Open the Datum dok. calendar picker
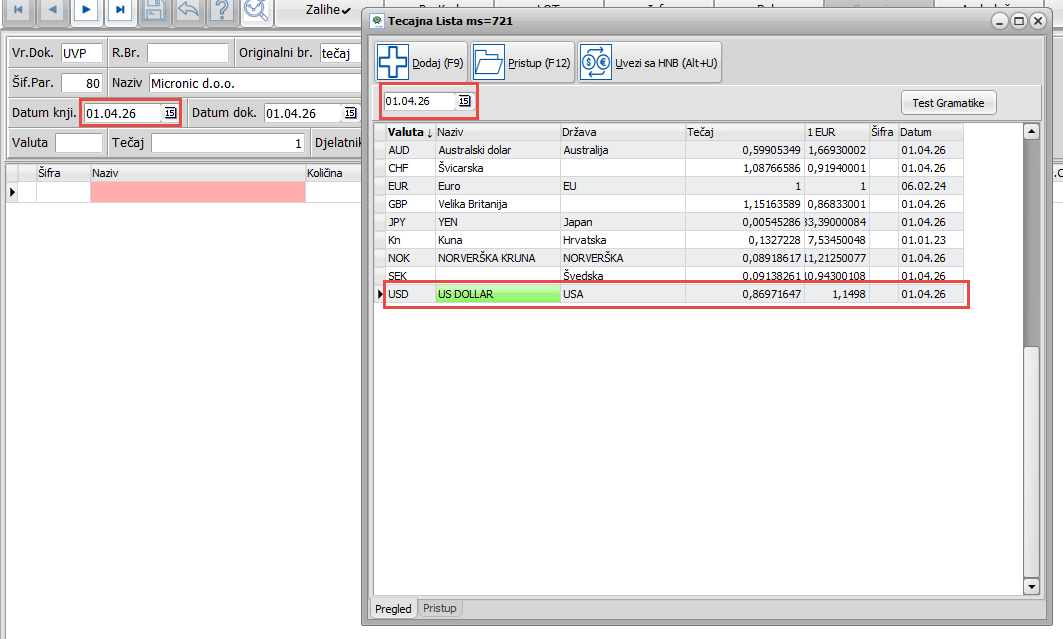The height and width of the screenshot is (639, 1063). 349,113
